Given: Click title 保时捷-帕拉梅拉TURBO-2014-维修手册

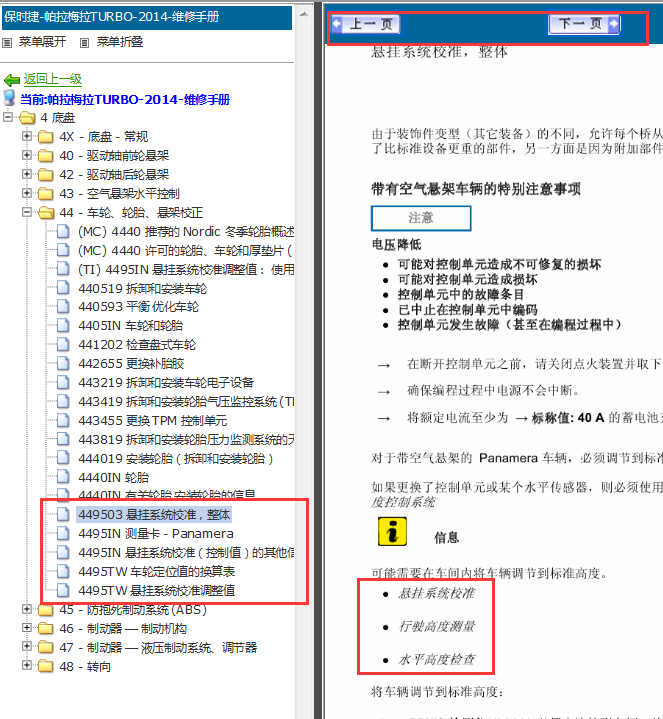Looking at the screenshot, I should tap(111, 17).
